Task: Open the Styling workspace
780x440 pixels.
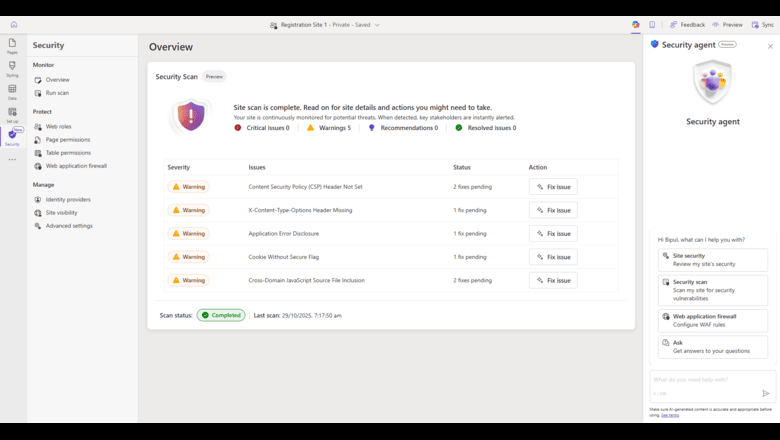Action: tap(12, 69)
